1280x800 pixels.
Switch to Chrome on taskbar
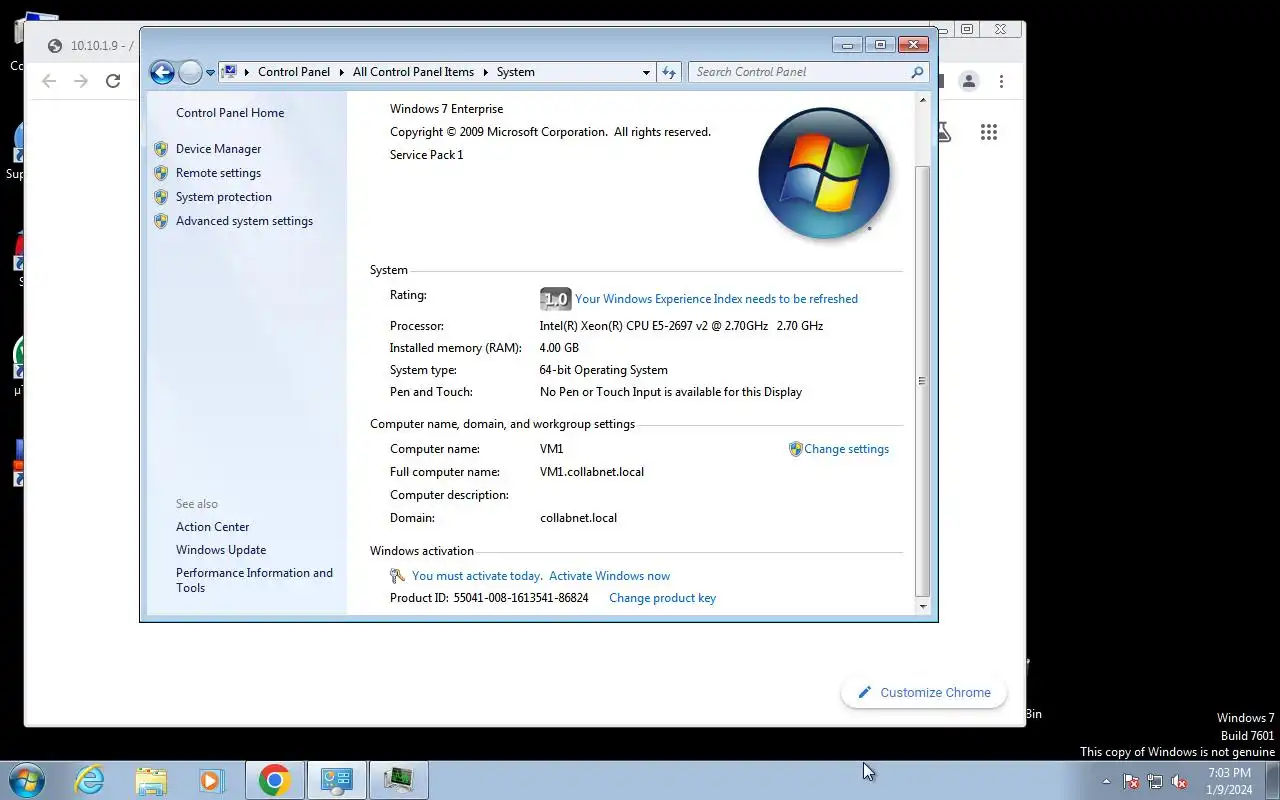(x=274, y=780)
